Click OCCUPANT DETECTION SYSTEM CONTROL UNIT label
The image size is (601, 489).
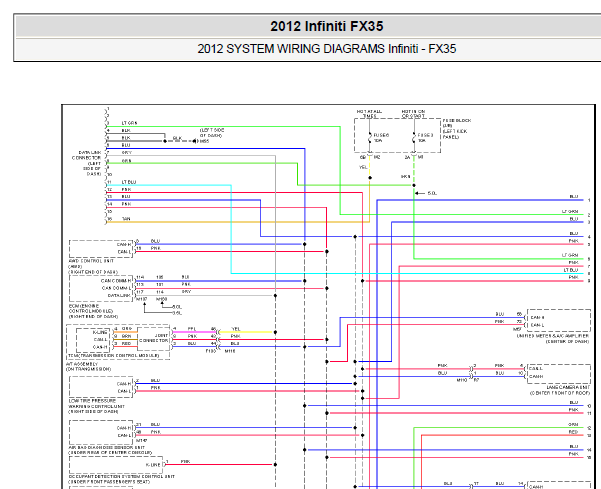[x=121, y=479]
